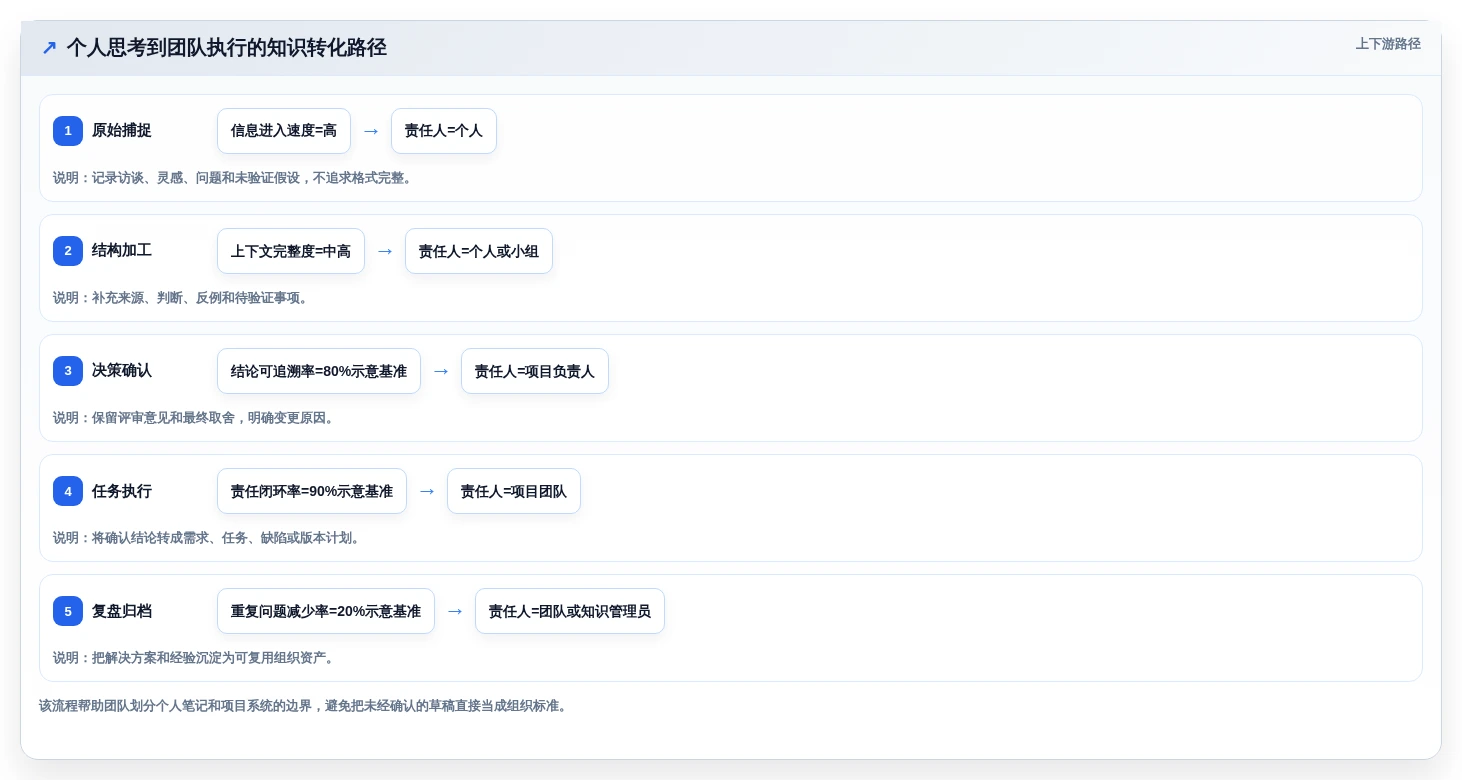
Task: Click the 责任人=个人或小组 chip
Action: point(479,251)
